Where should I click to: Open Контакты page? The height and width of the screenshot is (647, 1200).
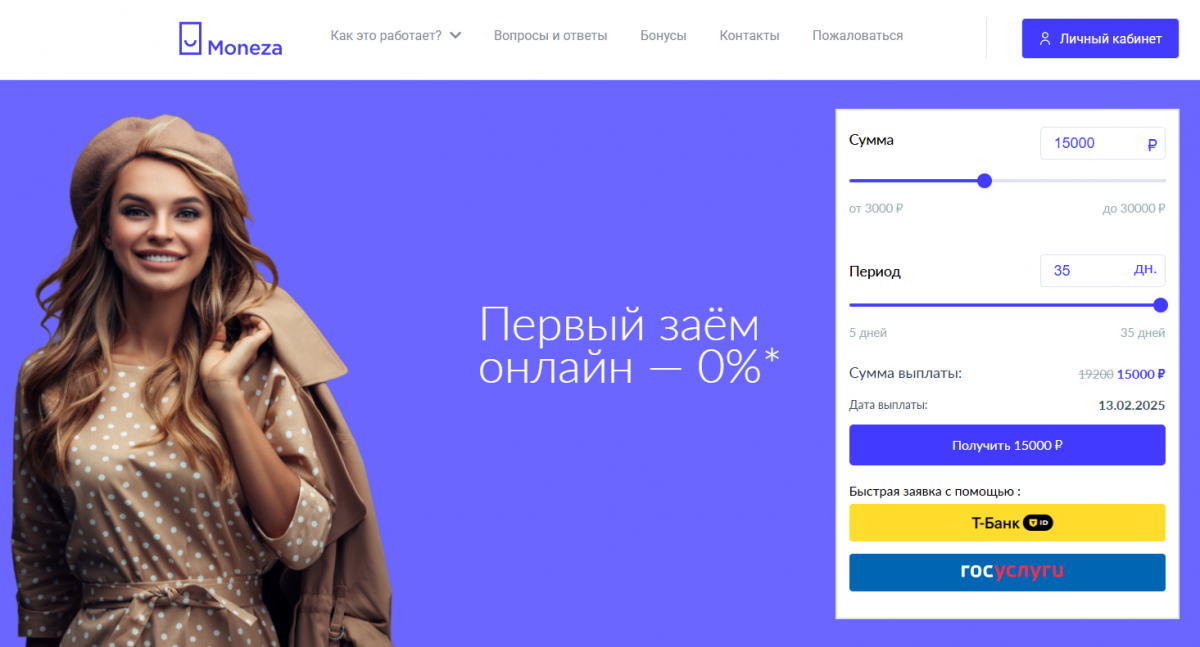(749, 36)
